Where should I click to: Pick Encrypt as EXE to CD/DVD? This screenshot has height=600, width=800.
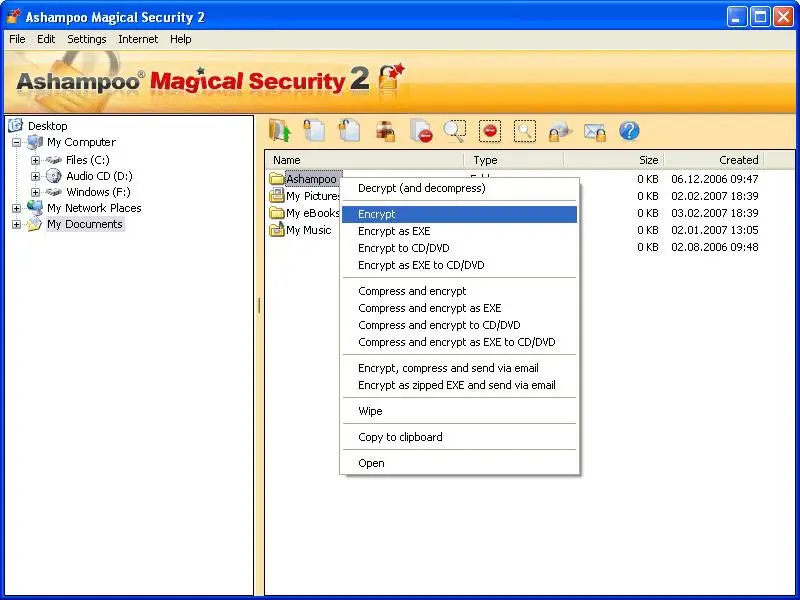tap(460, 265)
